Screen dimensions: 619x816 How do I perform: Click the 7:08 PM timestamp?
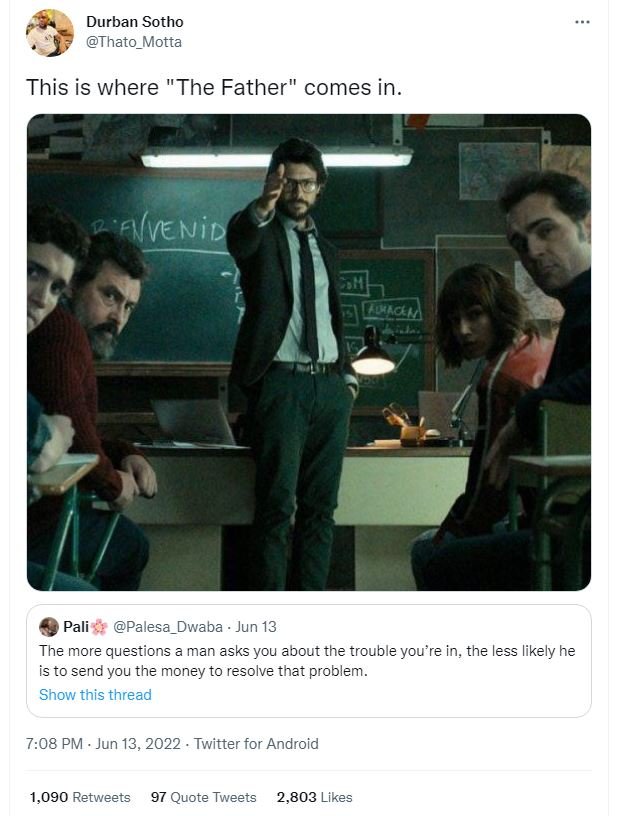[x=54, y=744]
